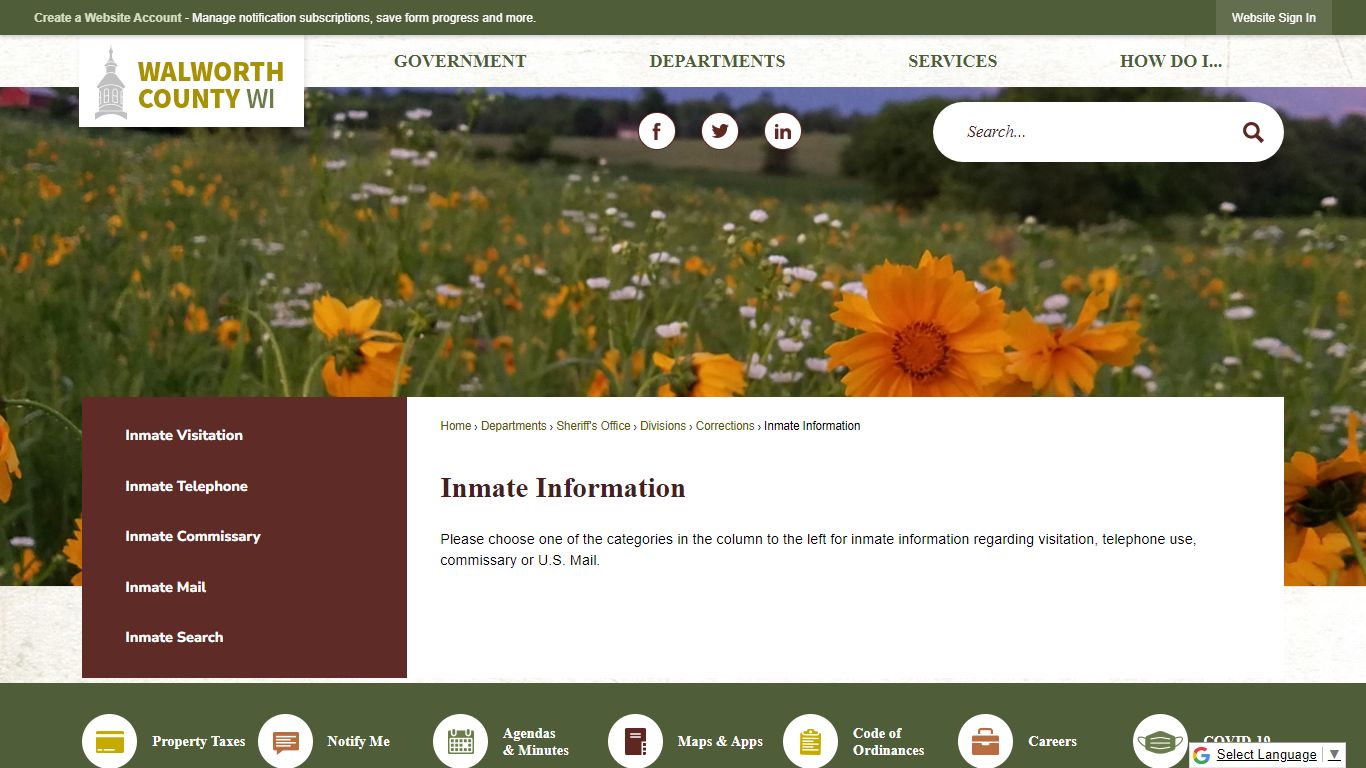Viewport: 1366px width, 768px height.
Task: Go to Corrections breadcrumb link
Action: 725,426
